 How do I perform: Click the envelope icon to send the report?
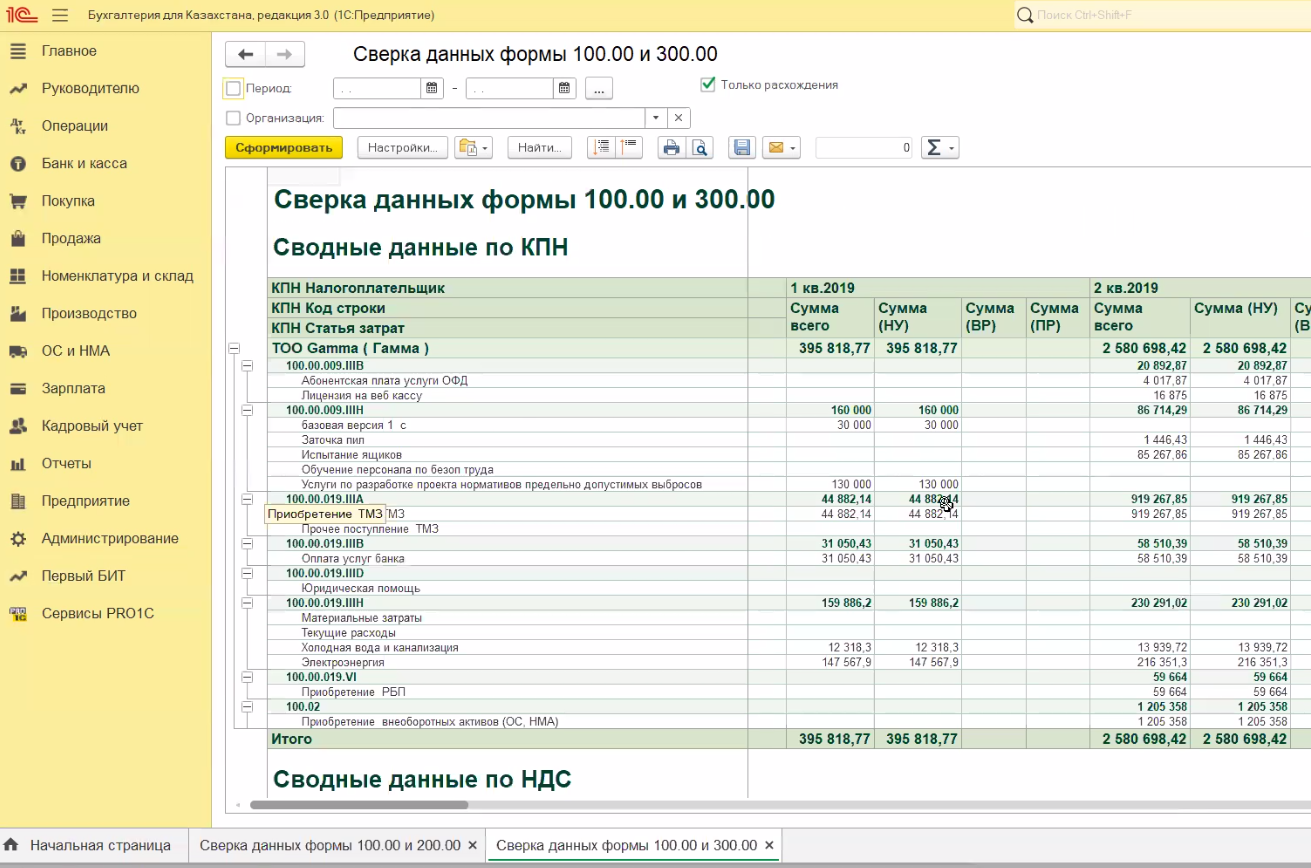(776, 148)
